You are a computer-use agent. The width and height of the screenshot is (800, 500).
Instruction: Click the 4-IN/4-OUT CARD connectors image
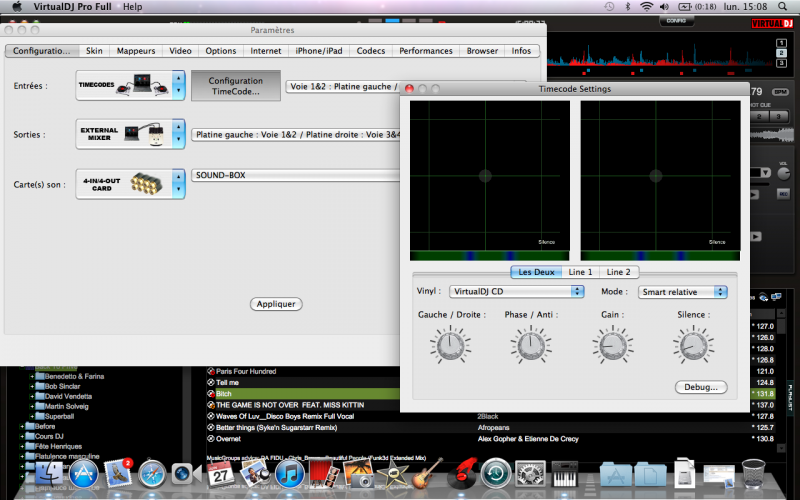coord(124,184)
